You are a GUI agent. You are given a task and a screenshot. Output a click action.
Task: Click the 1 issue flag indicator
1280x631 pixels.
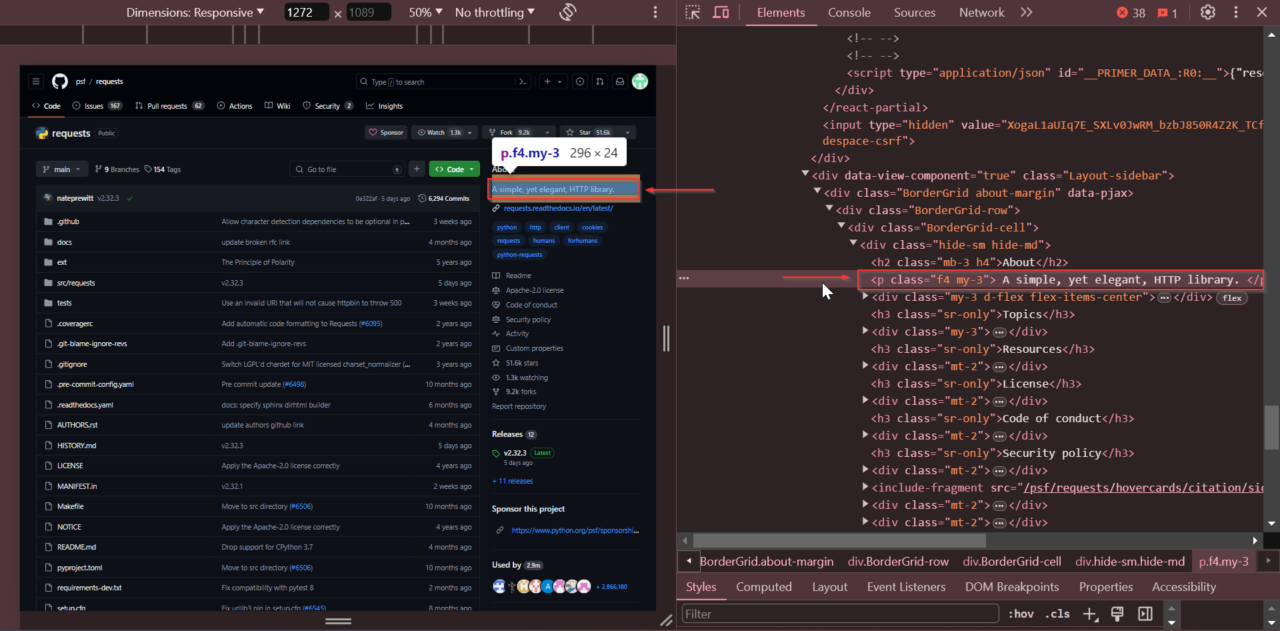click(1167, 13)
